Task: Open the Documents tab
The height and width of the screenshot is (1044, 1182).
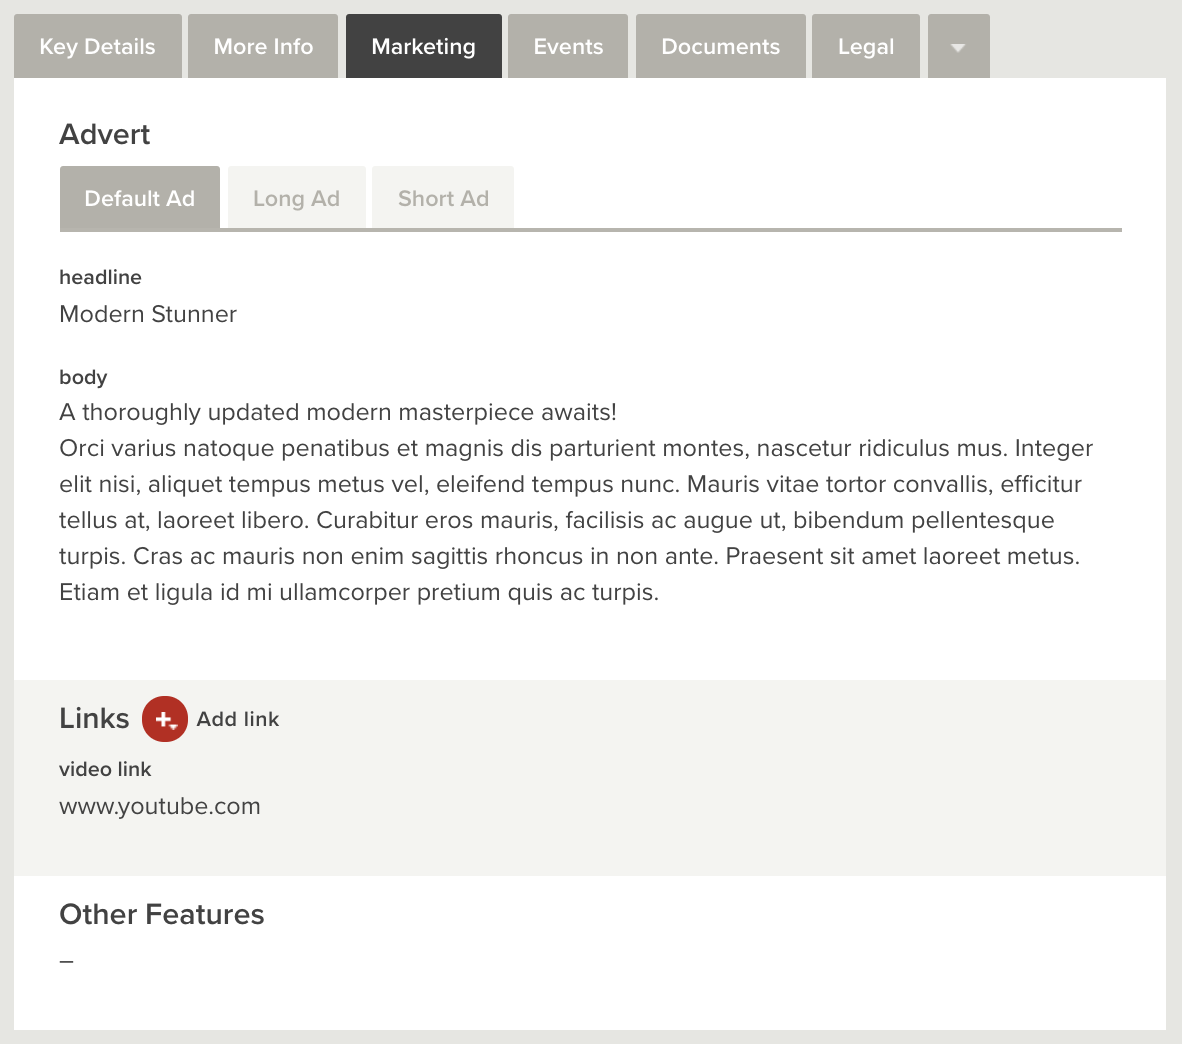Action: (721, 46)
